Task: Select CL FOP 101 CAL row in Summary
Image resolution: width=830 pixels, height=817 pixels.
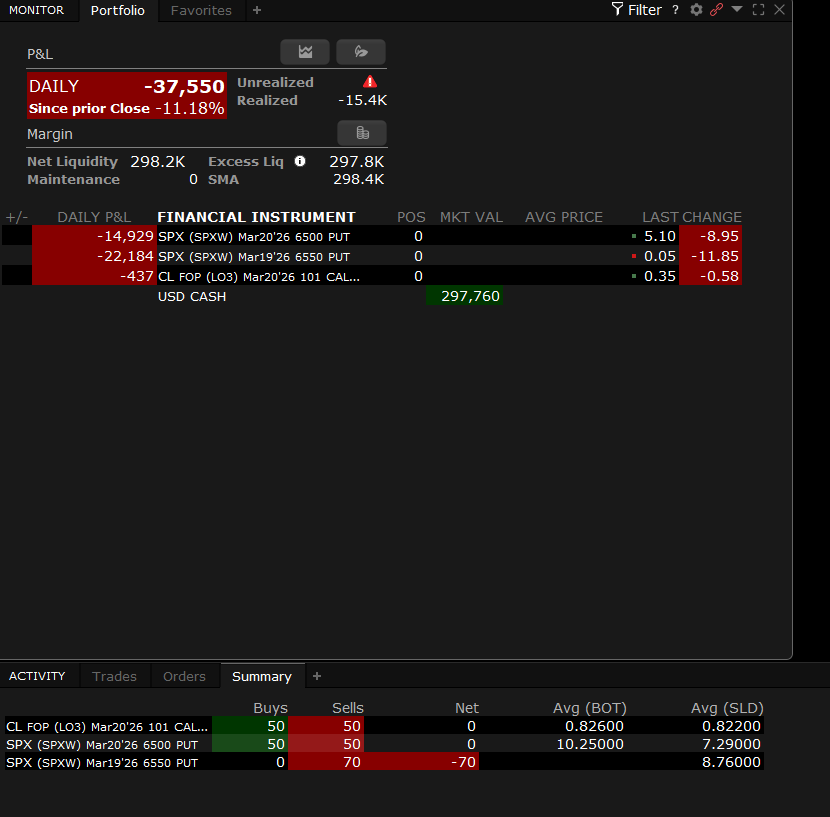Action: 384,726
